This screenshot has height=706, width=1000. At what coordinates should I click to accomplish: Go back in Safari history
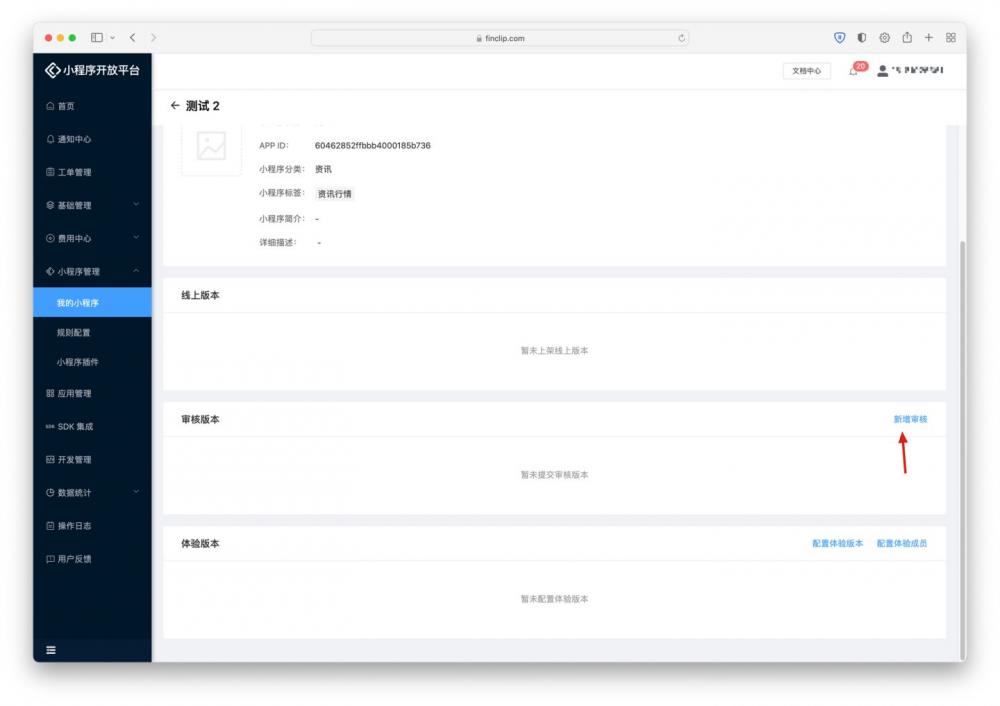pyautogui.click(x=133, y=38)
